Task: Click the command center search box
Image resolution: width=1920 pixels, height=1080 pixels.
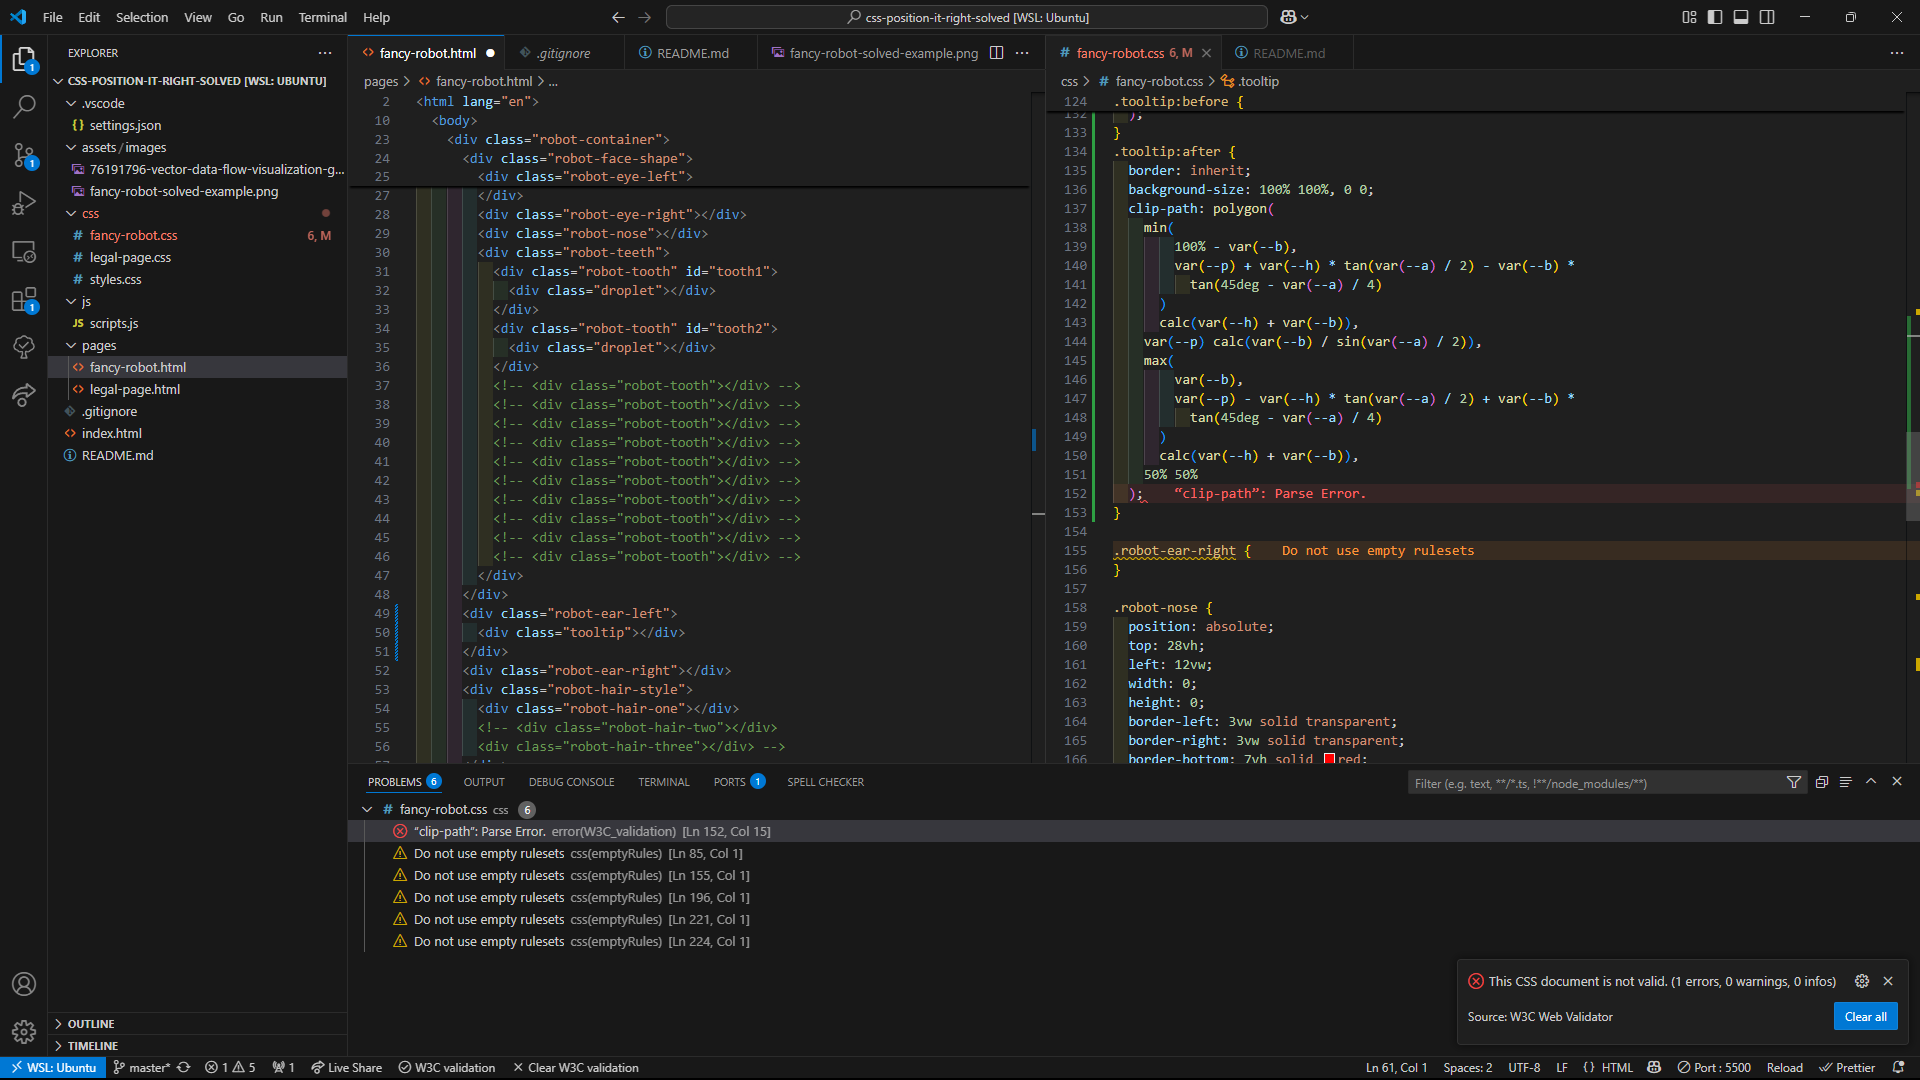Action: pyautogui.click(x=967, y=17)
